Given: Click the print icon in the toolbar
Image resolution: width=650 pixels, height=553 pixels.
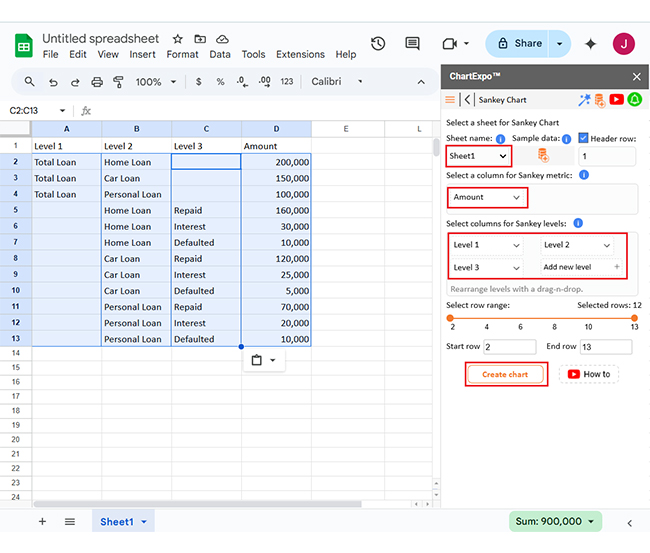Looking at the screenshot, I should [97, 82].
